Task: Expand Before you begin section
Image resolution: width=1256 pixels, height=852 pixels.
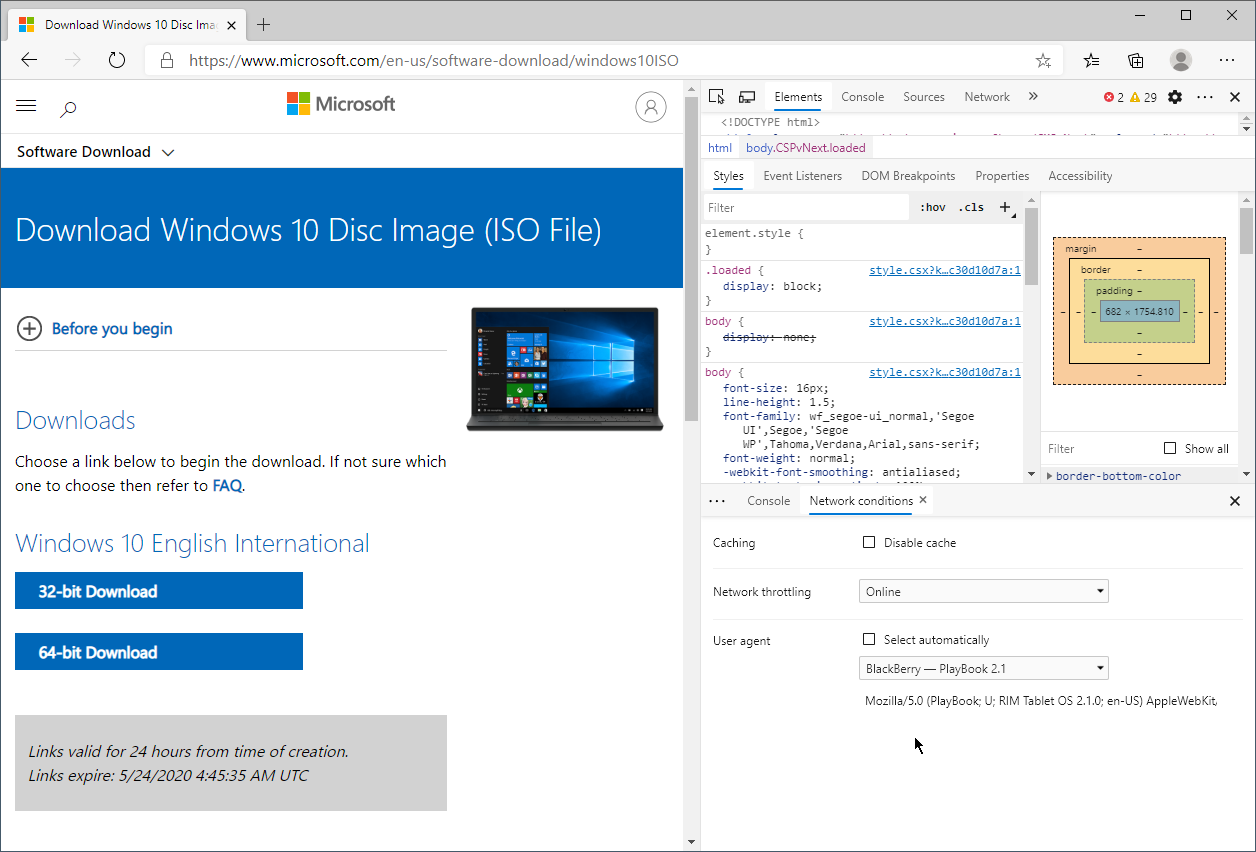Action: pyautogui.click(x=94, y=328)
